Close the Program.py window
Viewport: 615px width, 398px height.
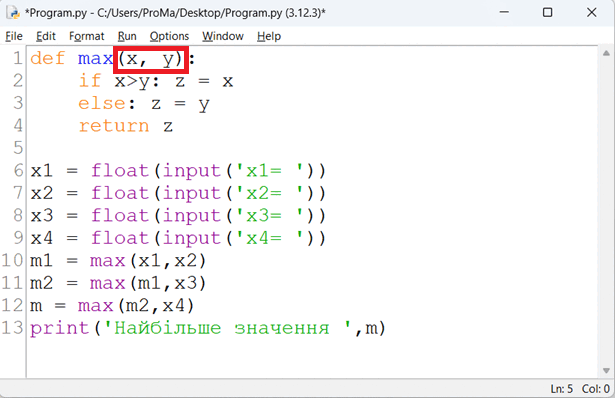pos(591,13)
